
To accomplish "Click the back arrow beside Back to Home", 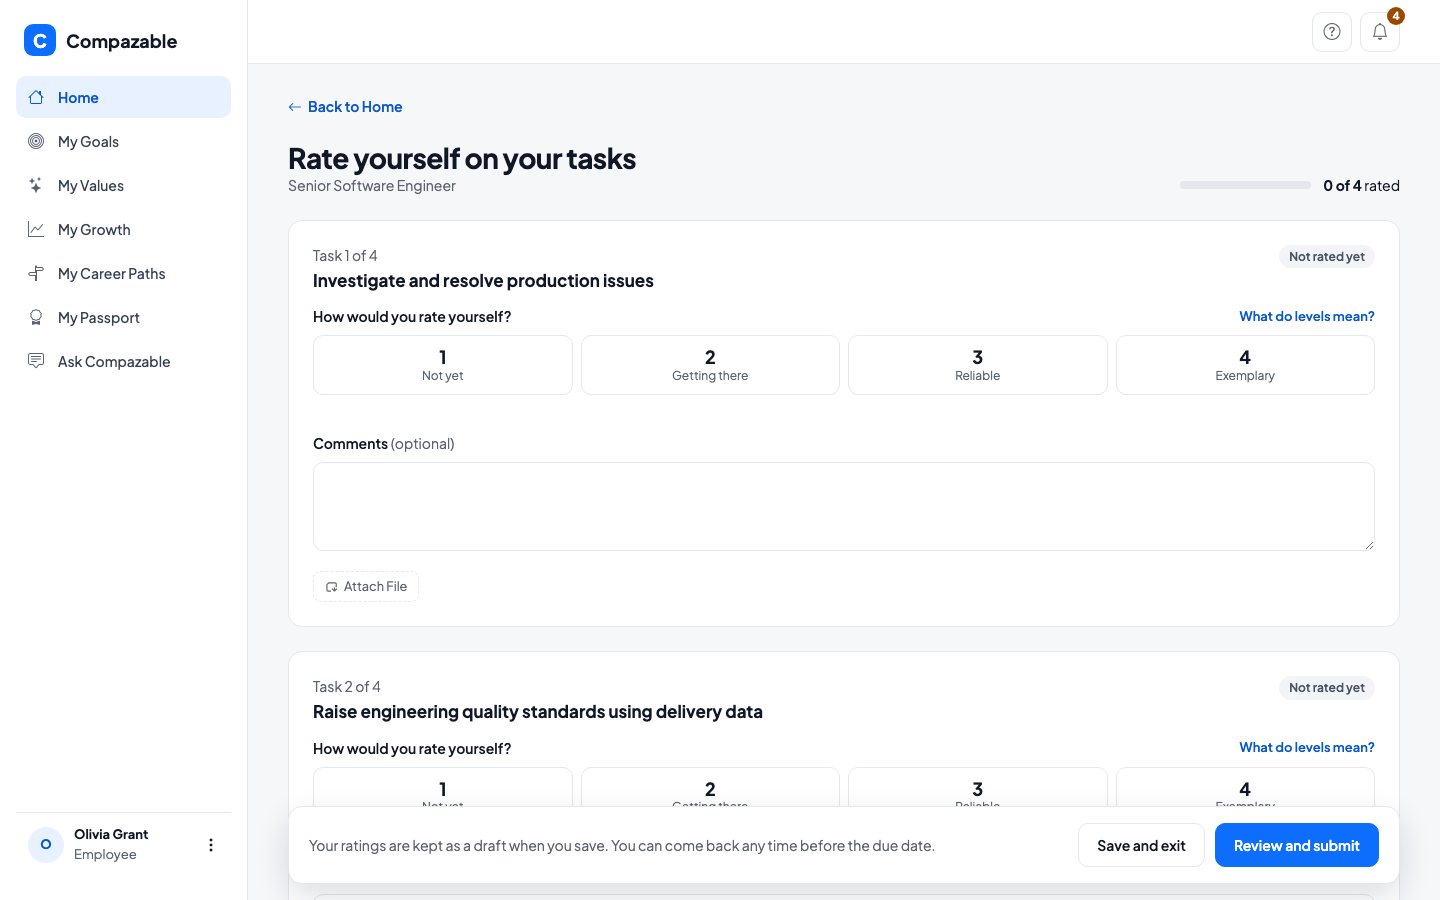I will tap(295, 107).
